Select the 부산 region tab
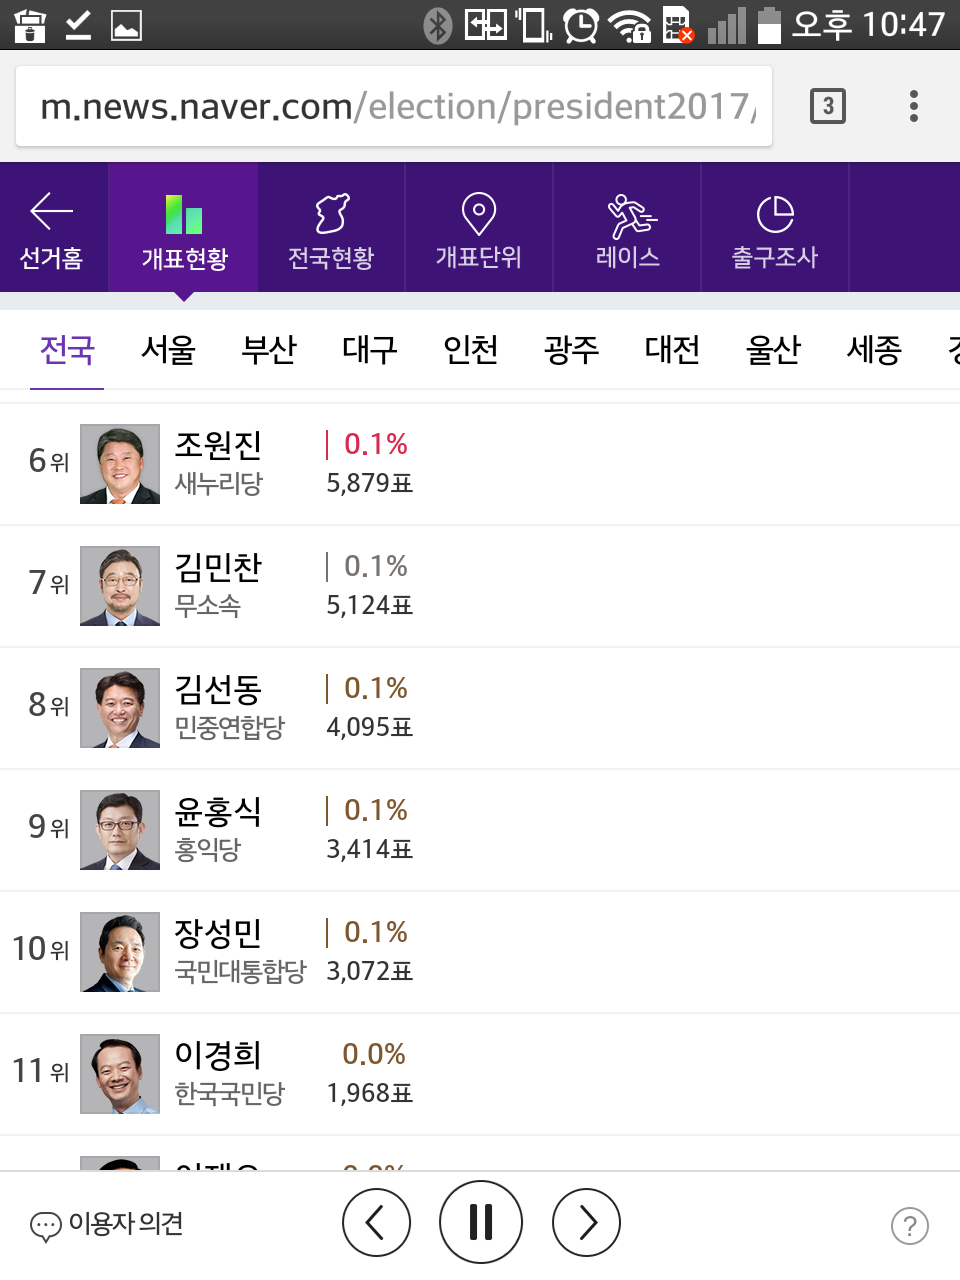The width and height of the screenshot is (960, 1280). pos(269,349)
